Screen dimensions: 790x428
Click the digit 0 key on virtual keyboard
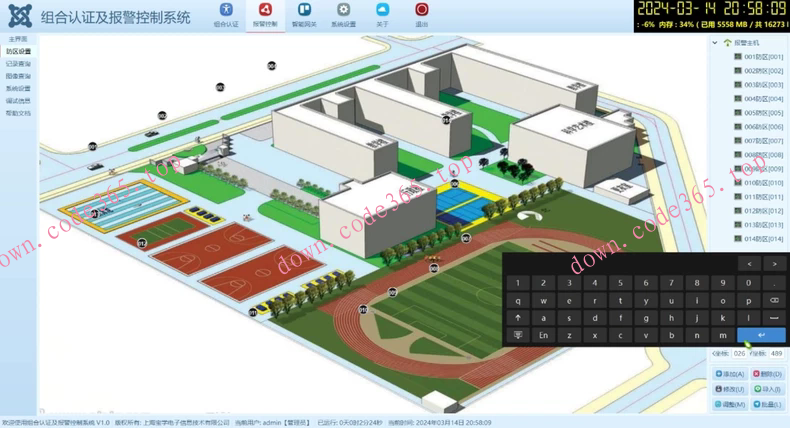tap(748, 283)
